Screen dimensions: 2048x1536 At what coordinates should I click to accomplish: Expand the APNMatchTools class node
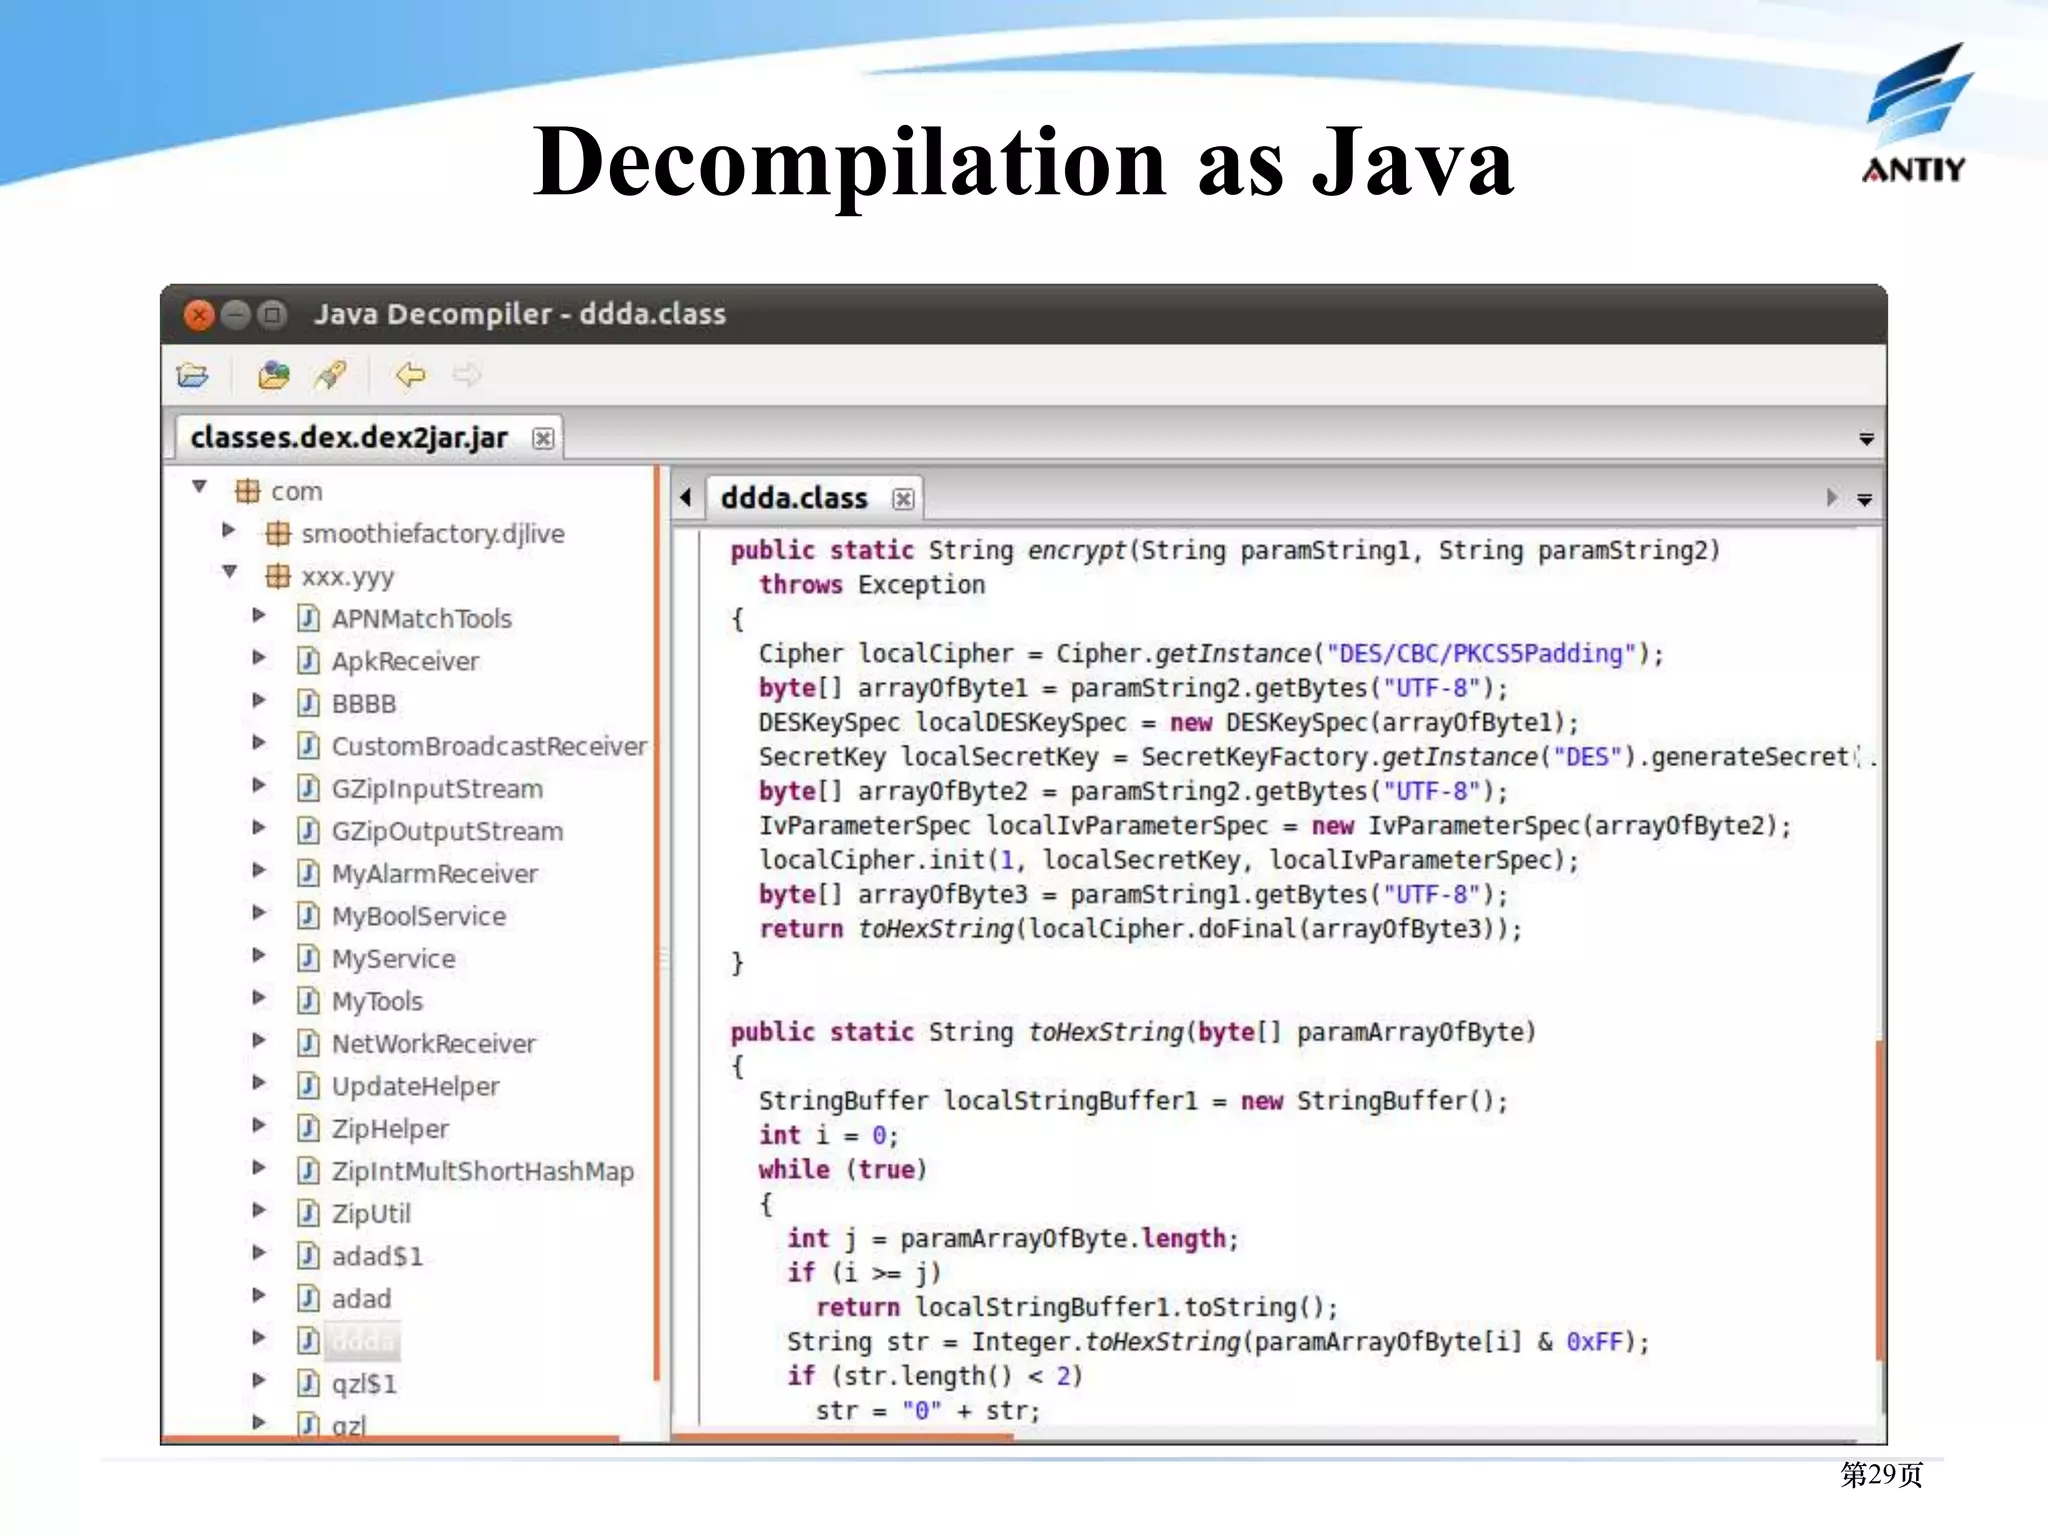[259, 615]
